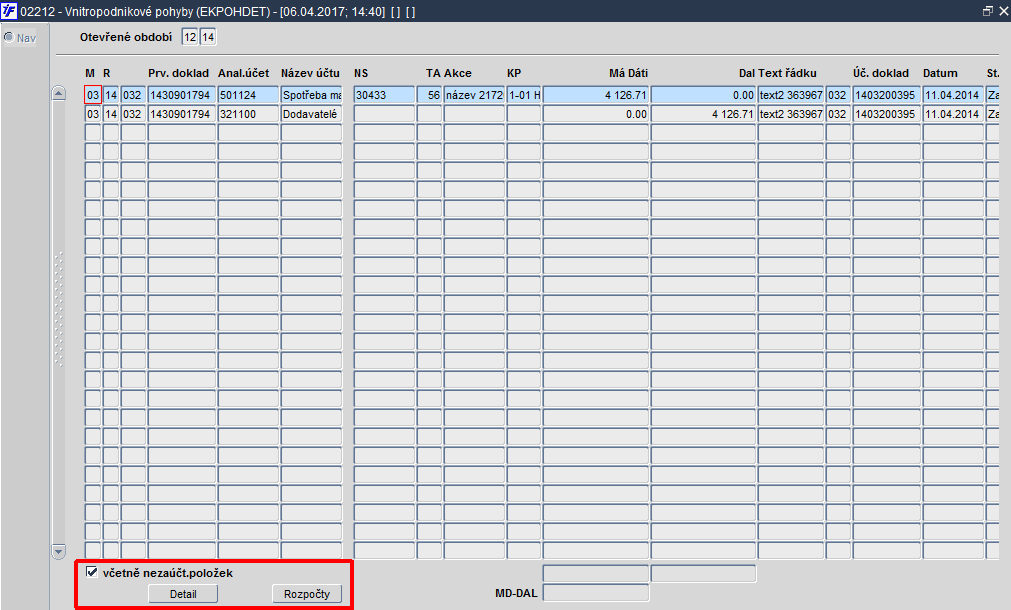Click Datum 11.04.2014 in Dodavatelé row
This screenshot has width=1011, height=610.
point(954,114)
